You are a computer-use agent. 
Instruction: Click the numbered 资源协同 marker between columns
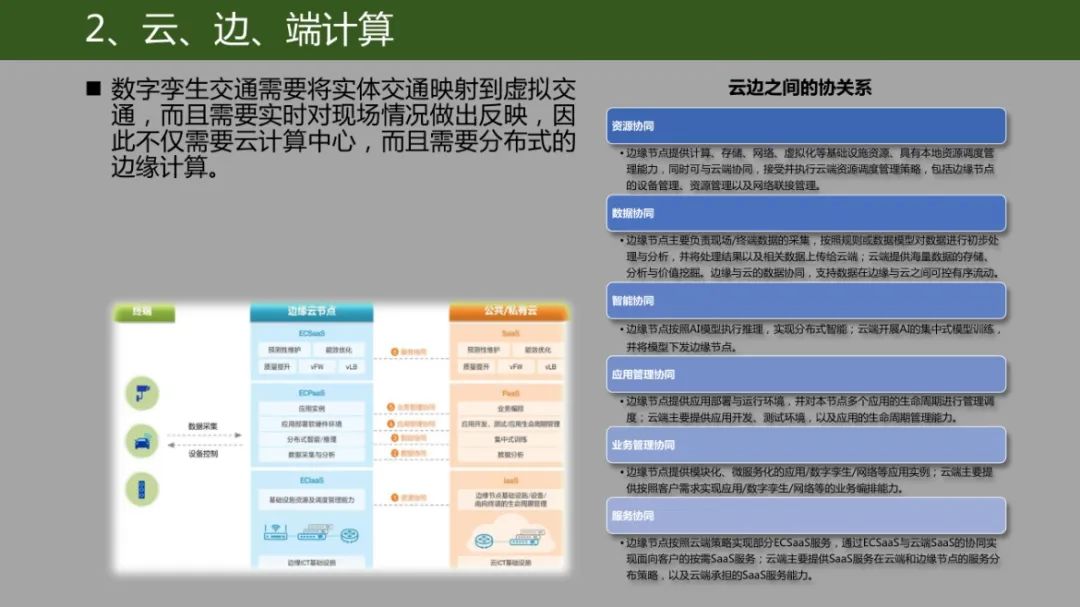394,494
